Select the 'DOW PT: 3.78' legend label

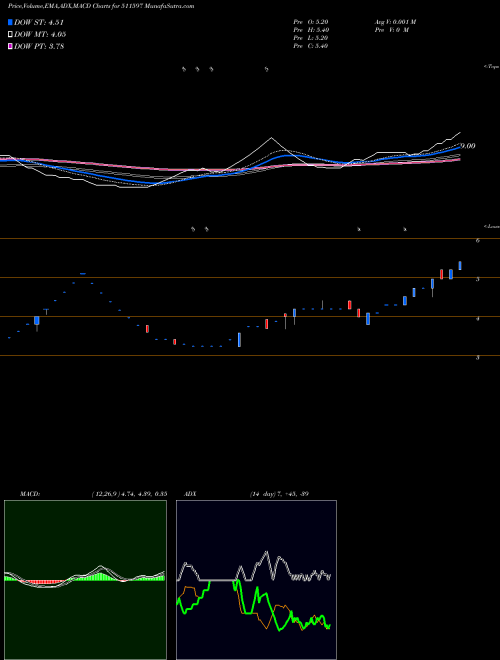pos(39,46)
